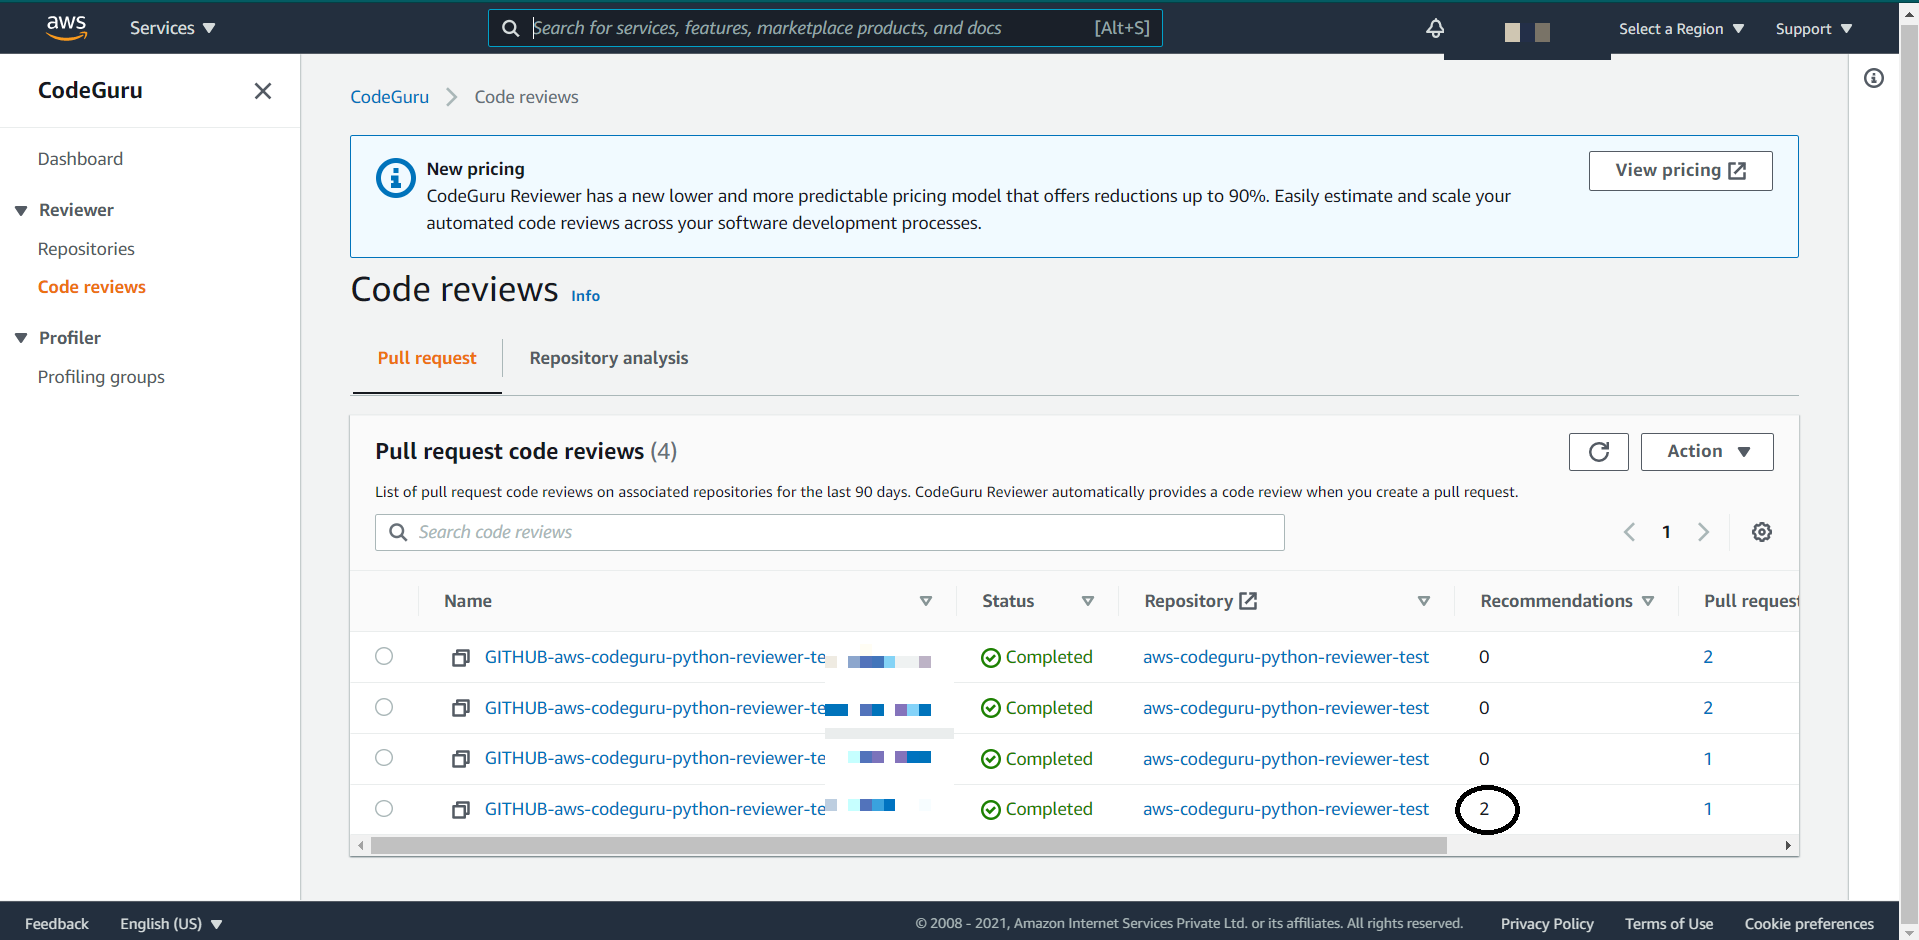Click the refresh code reviews button
Image resolution: width=1919 pixels, height=940 pixels.
coord(1598,452)
